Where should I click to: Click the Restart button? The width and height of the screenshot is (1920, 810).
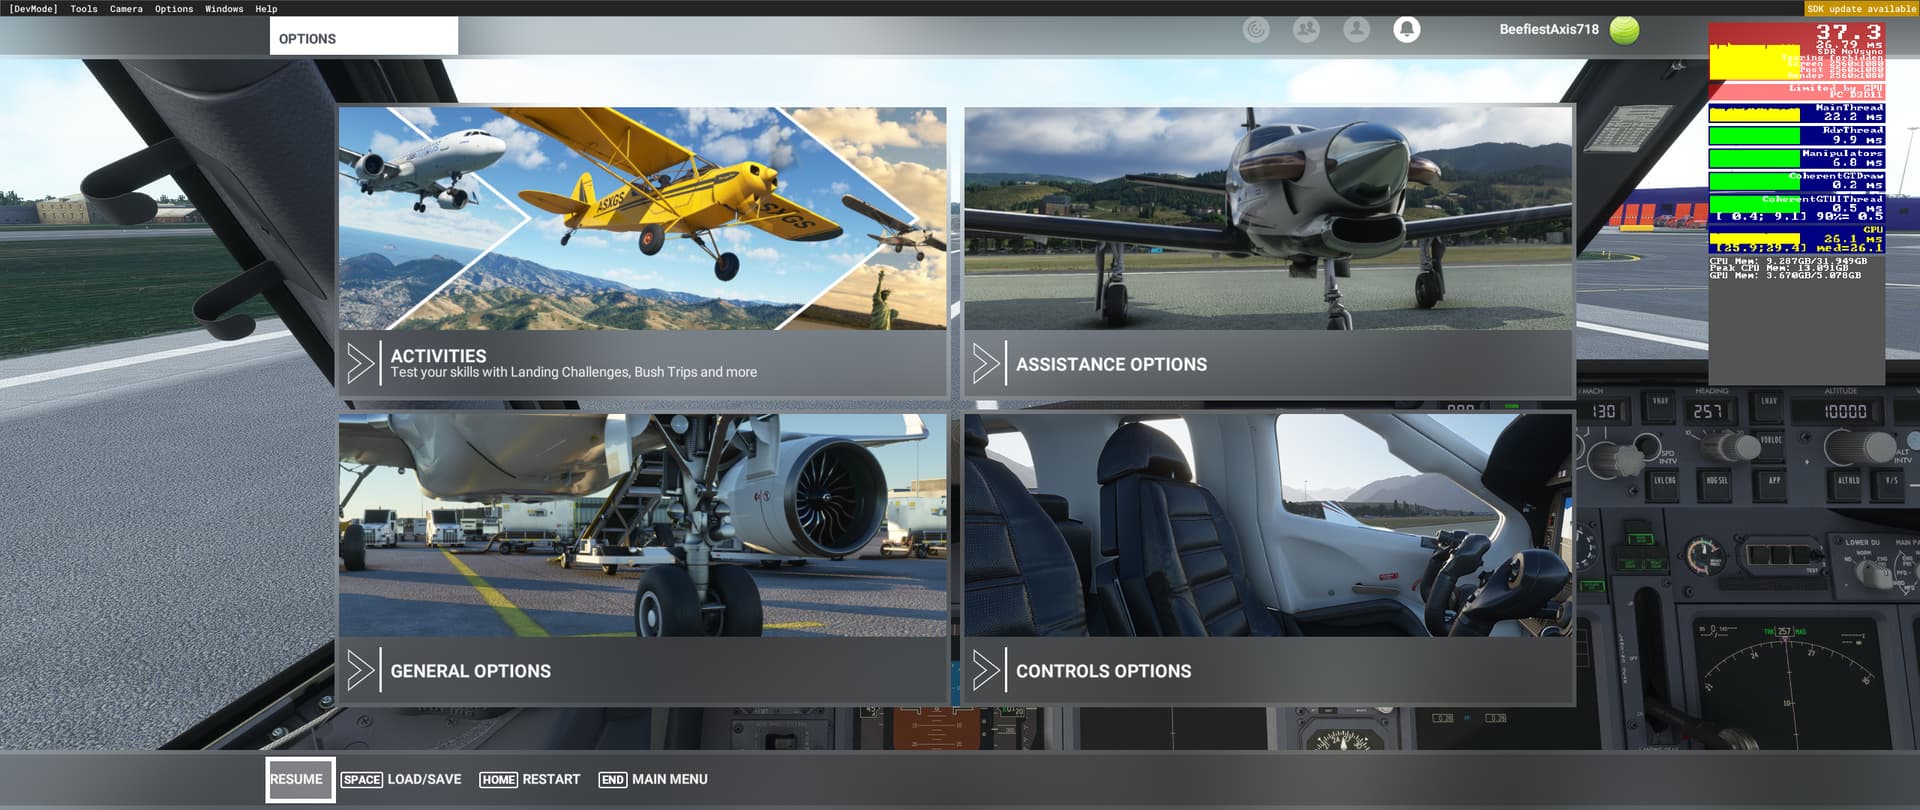point(530,779)
